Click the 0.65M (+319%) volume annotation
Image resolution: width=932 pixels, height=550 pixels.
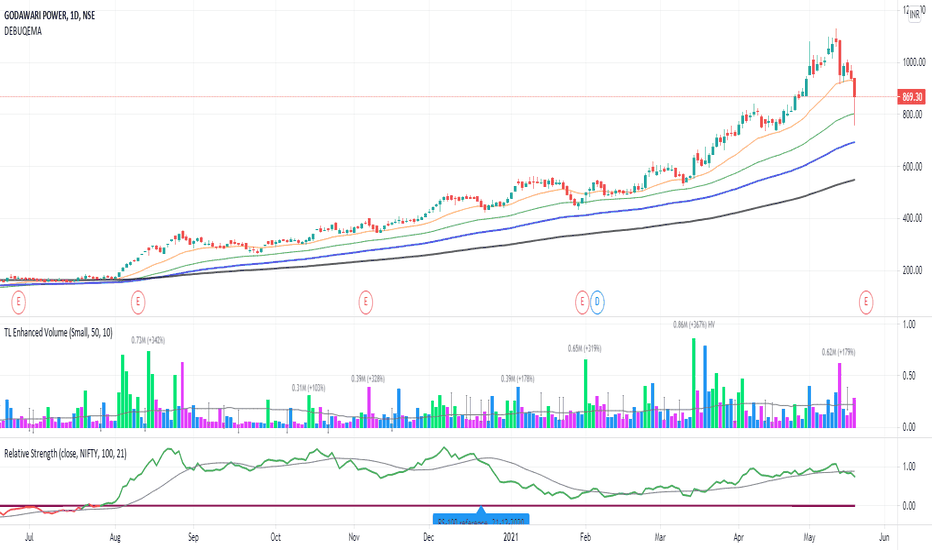(584, 348)
